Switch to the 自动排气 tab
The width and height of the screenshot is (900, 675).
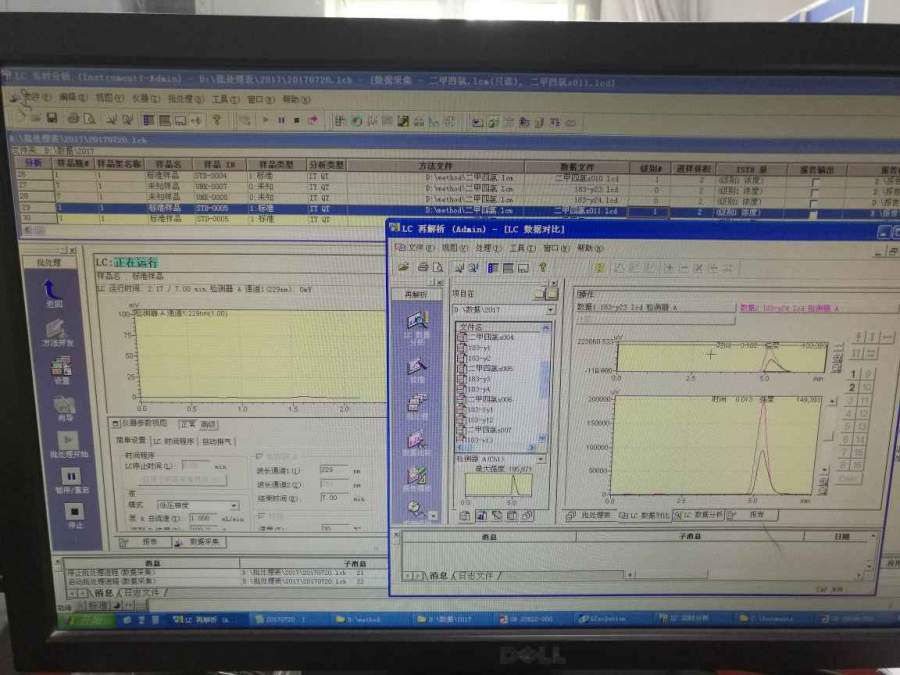click(x=217, y=441)
